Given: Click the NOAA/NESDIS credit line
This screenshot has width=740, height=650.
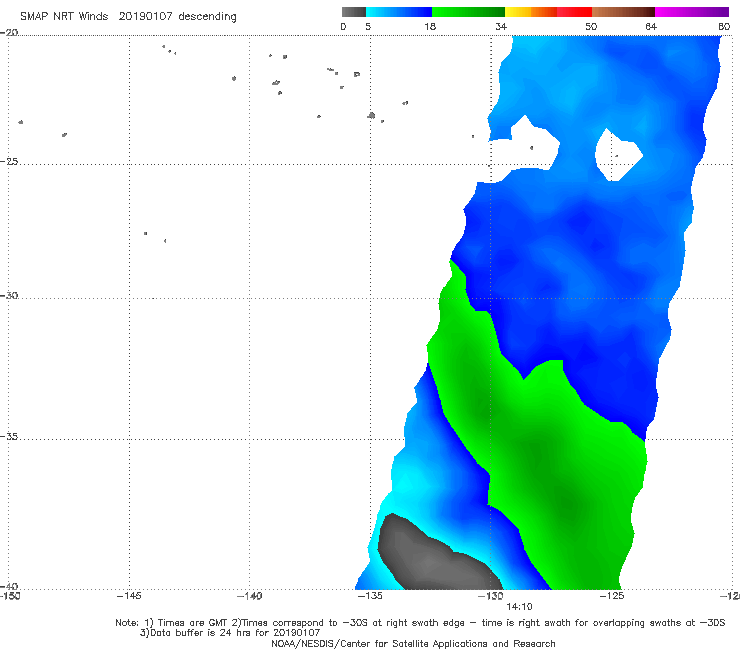Looking at the screenshot, I should pos(413,643).
